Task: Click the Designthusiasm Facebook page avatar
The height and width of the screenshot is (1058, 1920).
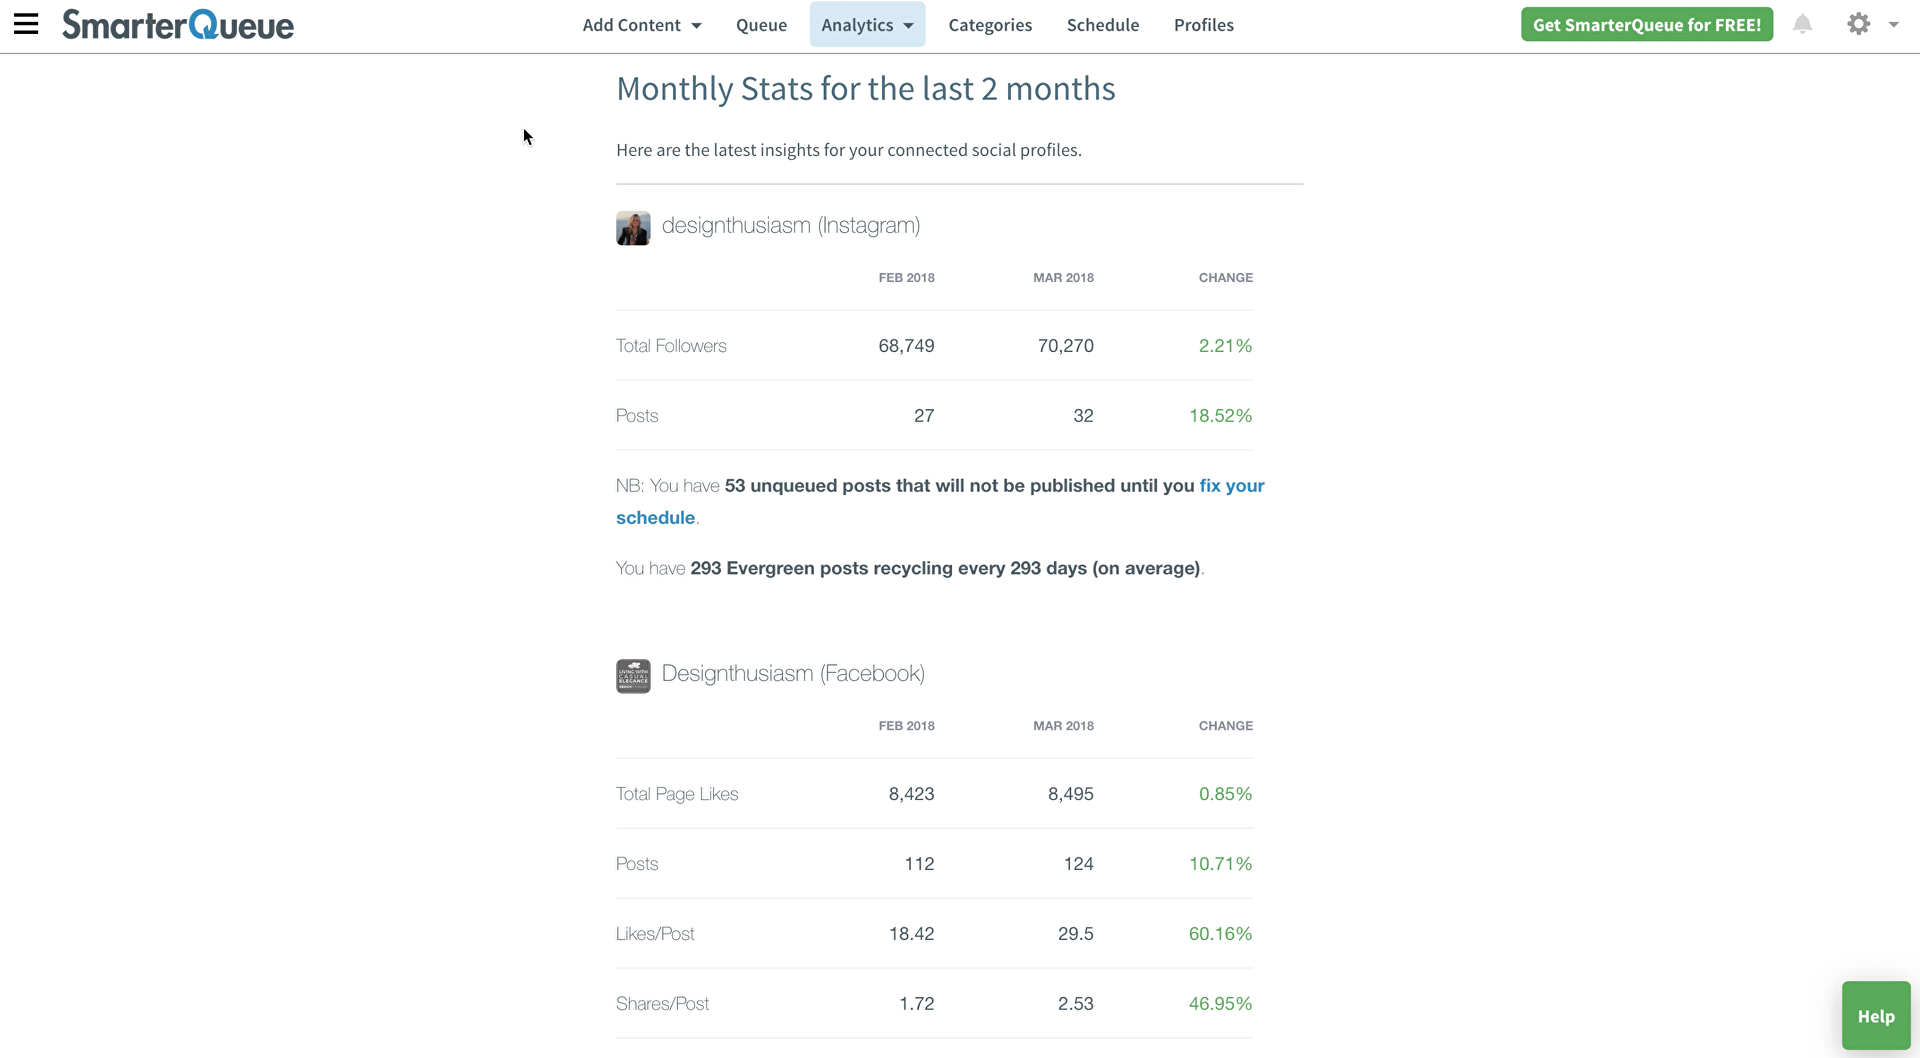Action: coord(633,676)
